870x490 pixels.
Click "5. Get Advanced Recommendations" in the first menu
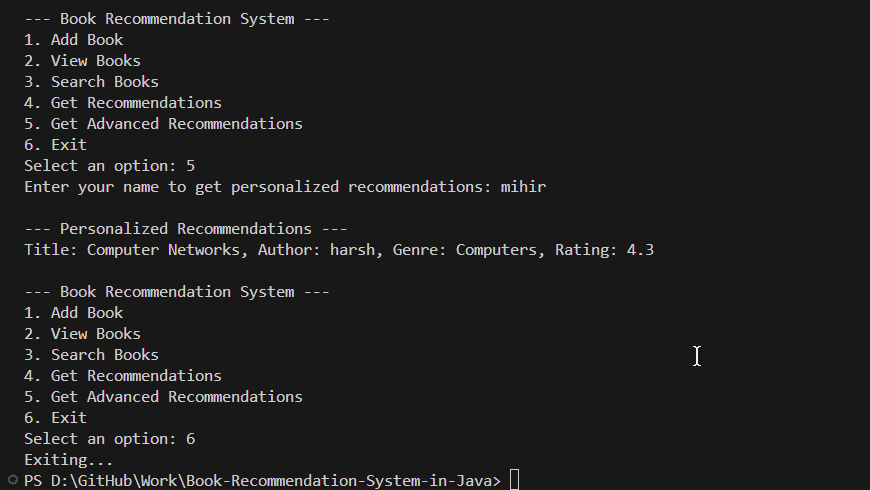pyautogui.click(x=163, y=124)
